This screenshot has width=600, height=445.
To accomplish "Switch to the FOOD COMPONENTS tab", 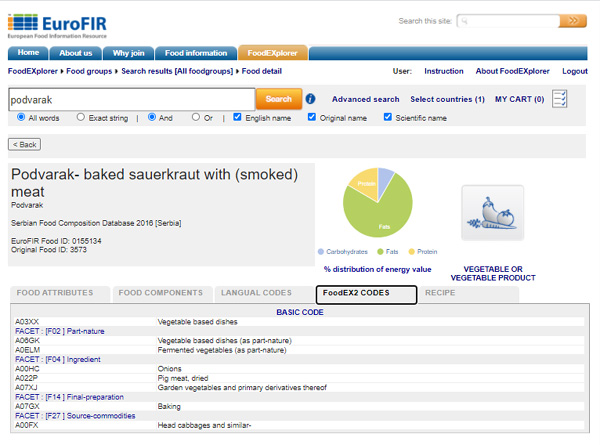I will pyautogui.click(x=162, y=293).
